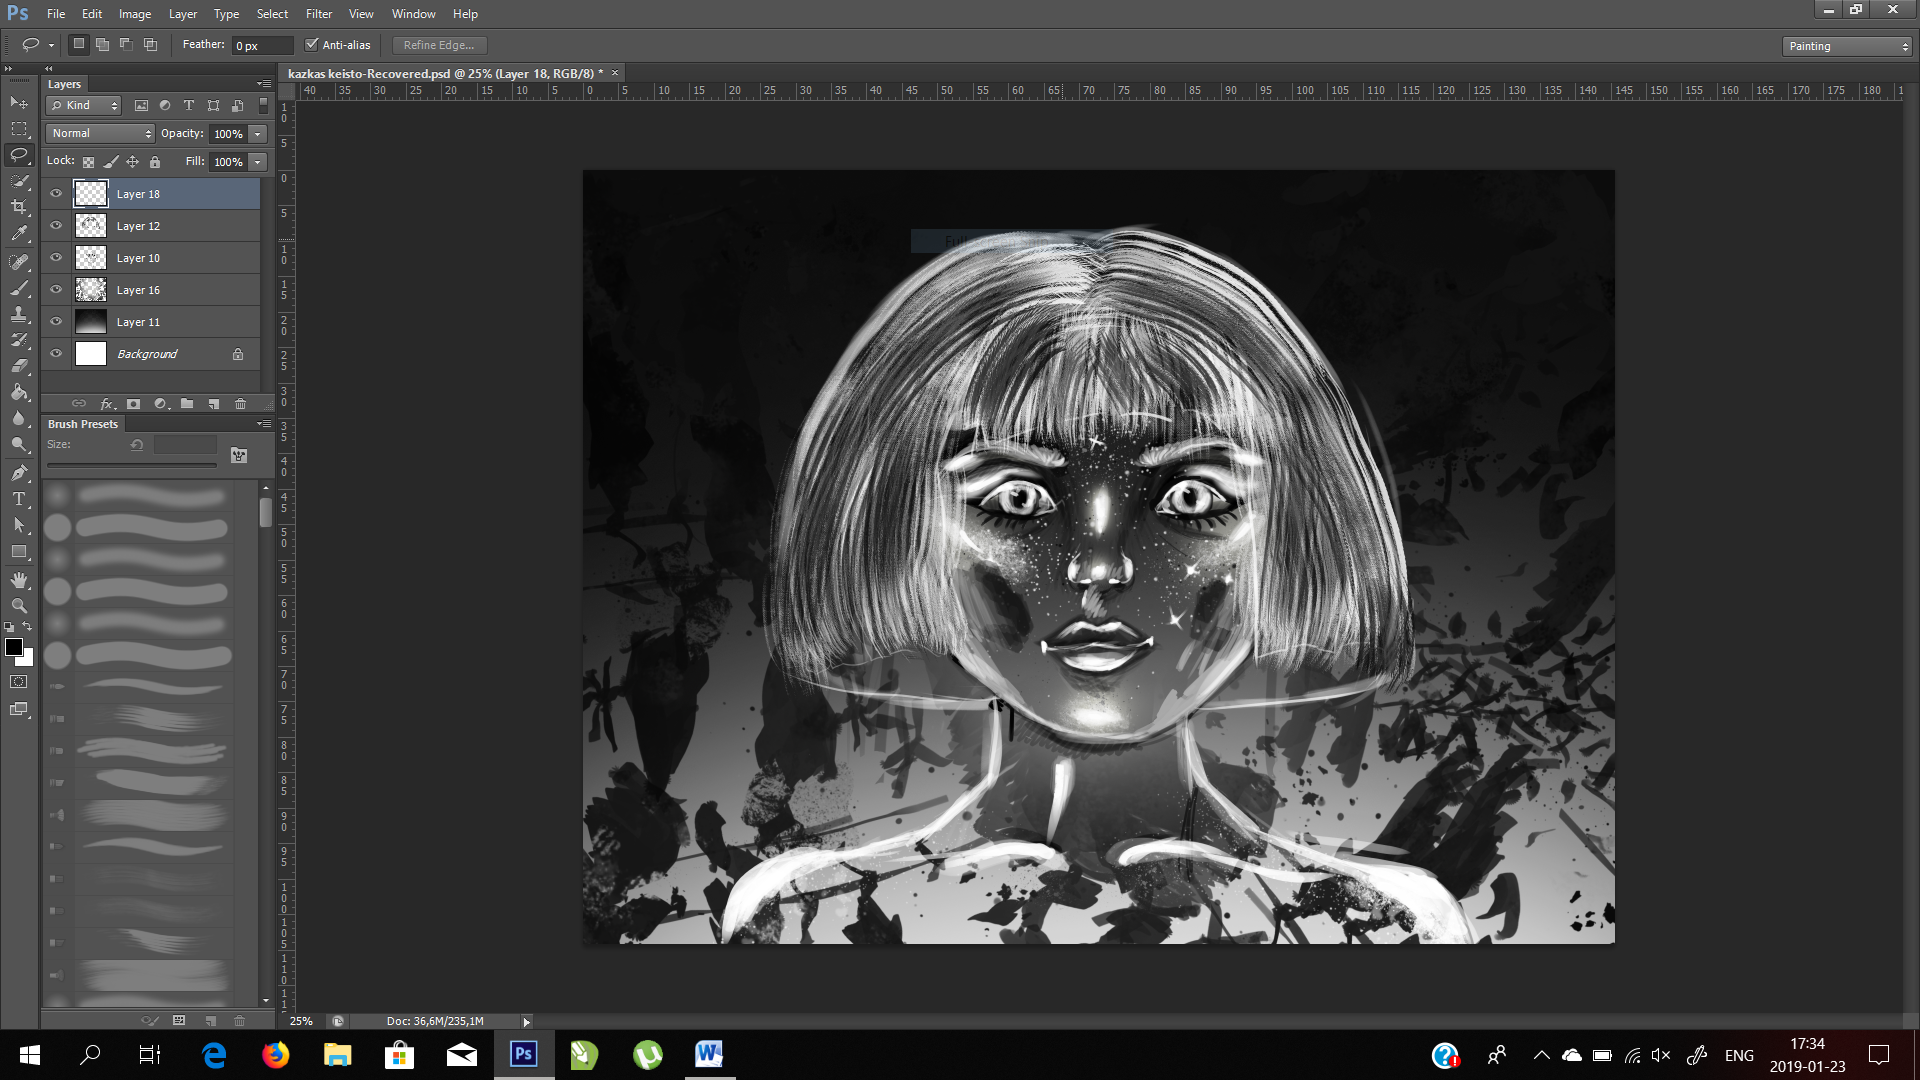Viewport: 1920px width, 1080px height.
Task: Click the delete layer trash icon
Action: [240, 404]
